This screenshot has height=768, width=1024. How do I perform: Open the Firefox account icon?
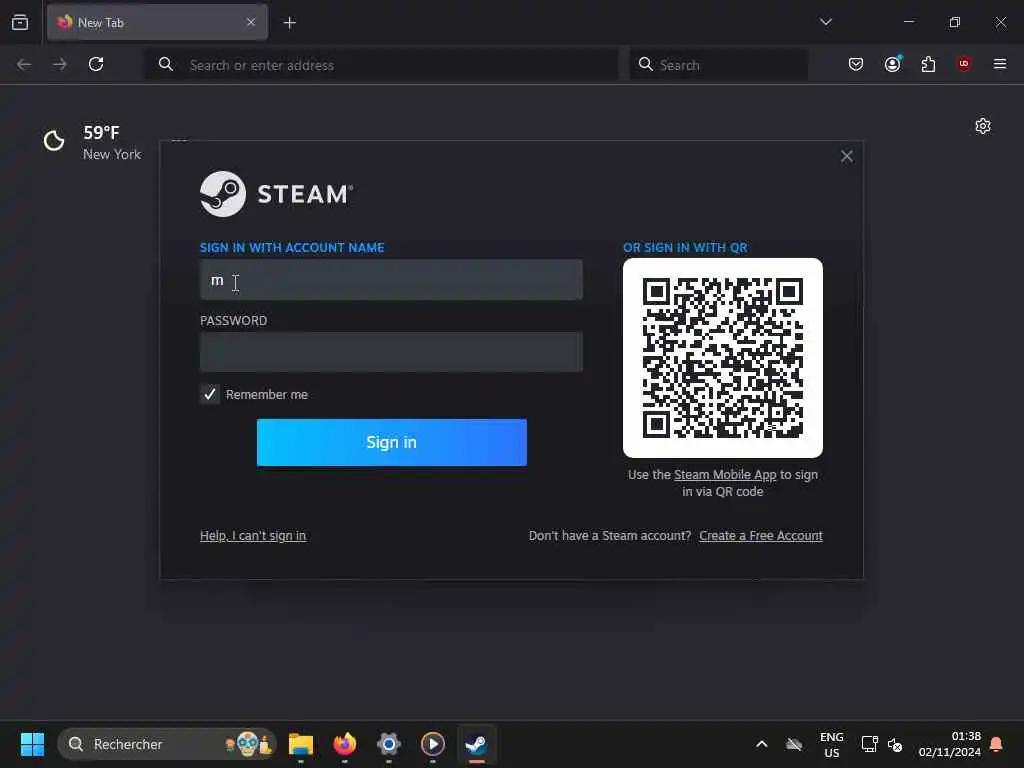892,64
